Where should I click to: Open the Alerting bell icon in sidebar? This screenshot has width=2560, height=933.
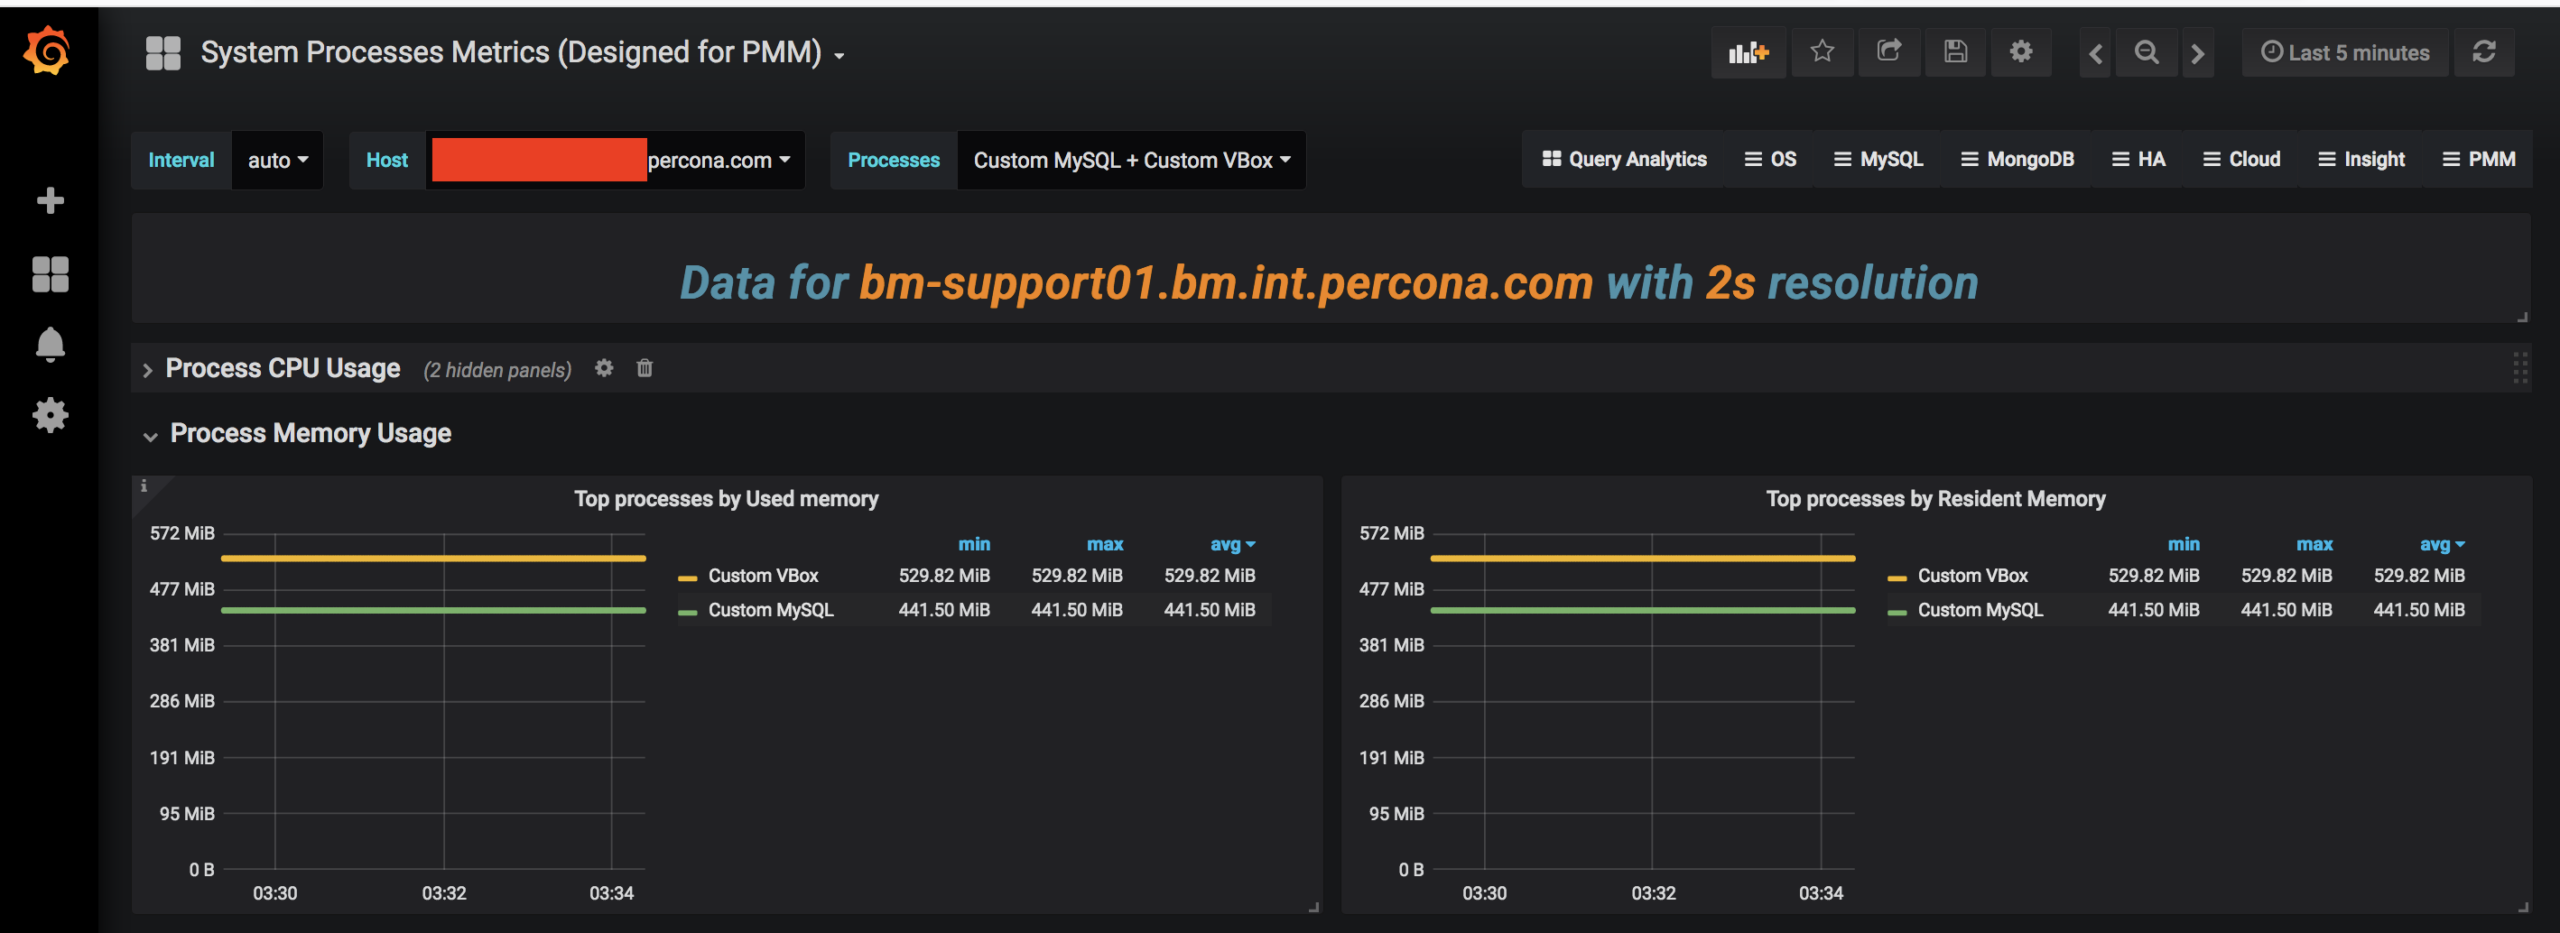[x=50, y=345]
